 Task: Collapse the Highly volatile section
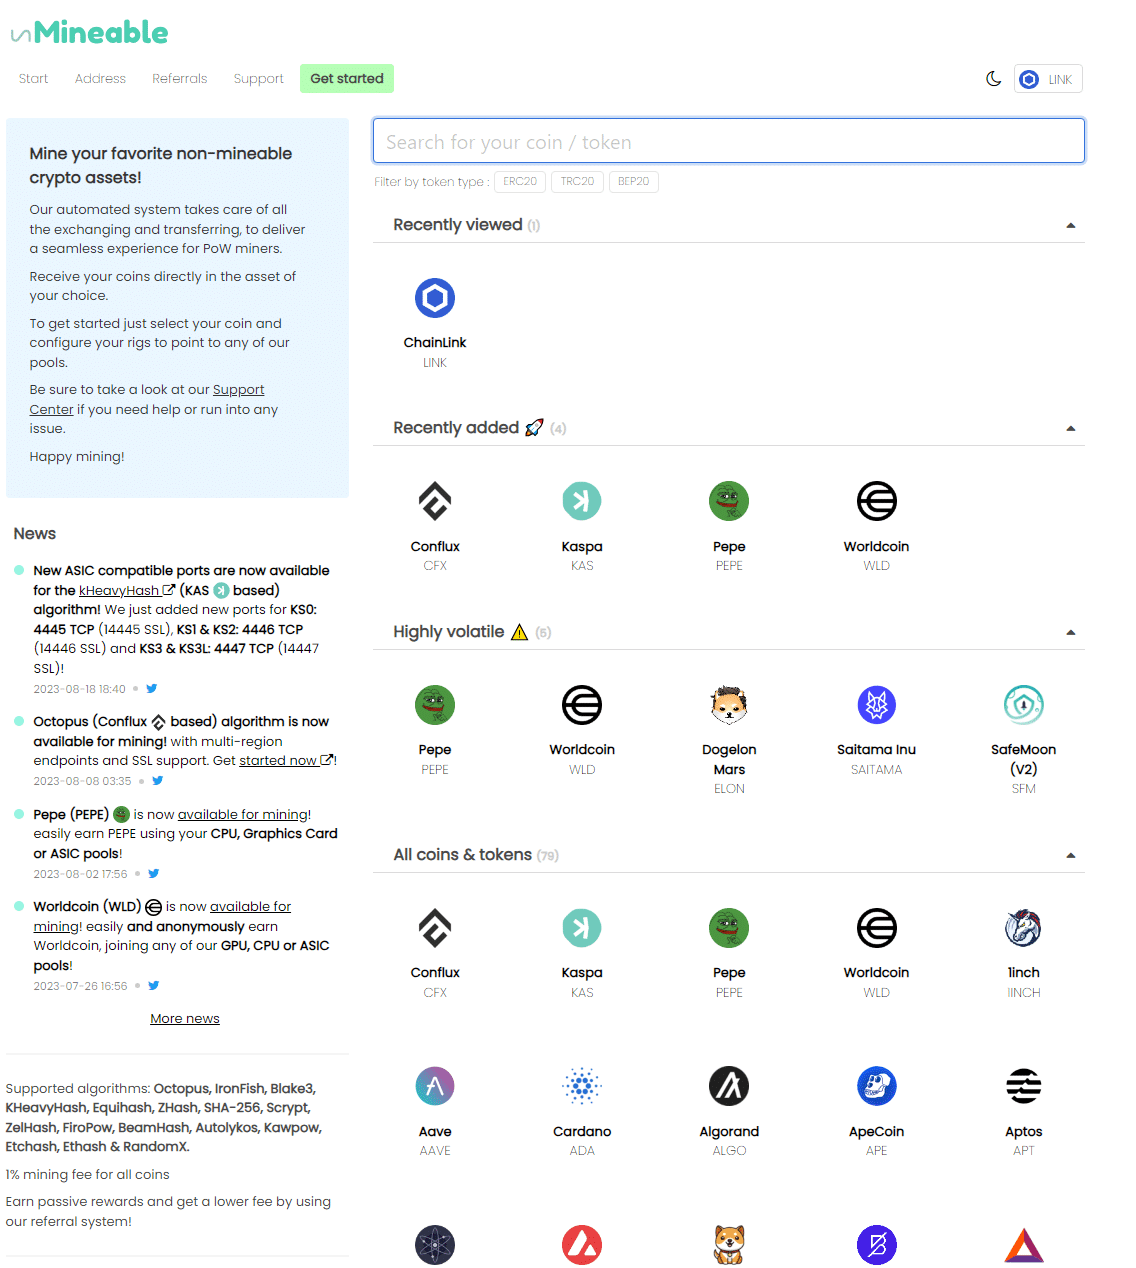[1071, 633]
